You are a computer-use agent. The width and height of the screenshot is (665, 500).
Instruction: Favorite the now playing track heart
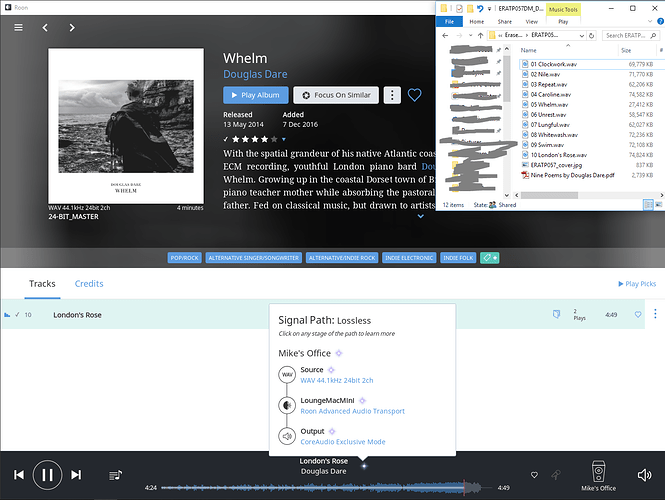coord(534,475)
